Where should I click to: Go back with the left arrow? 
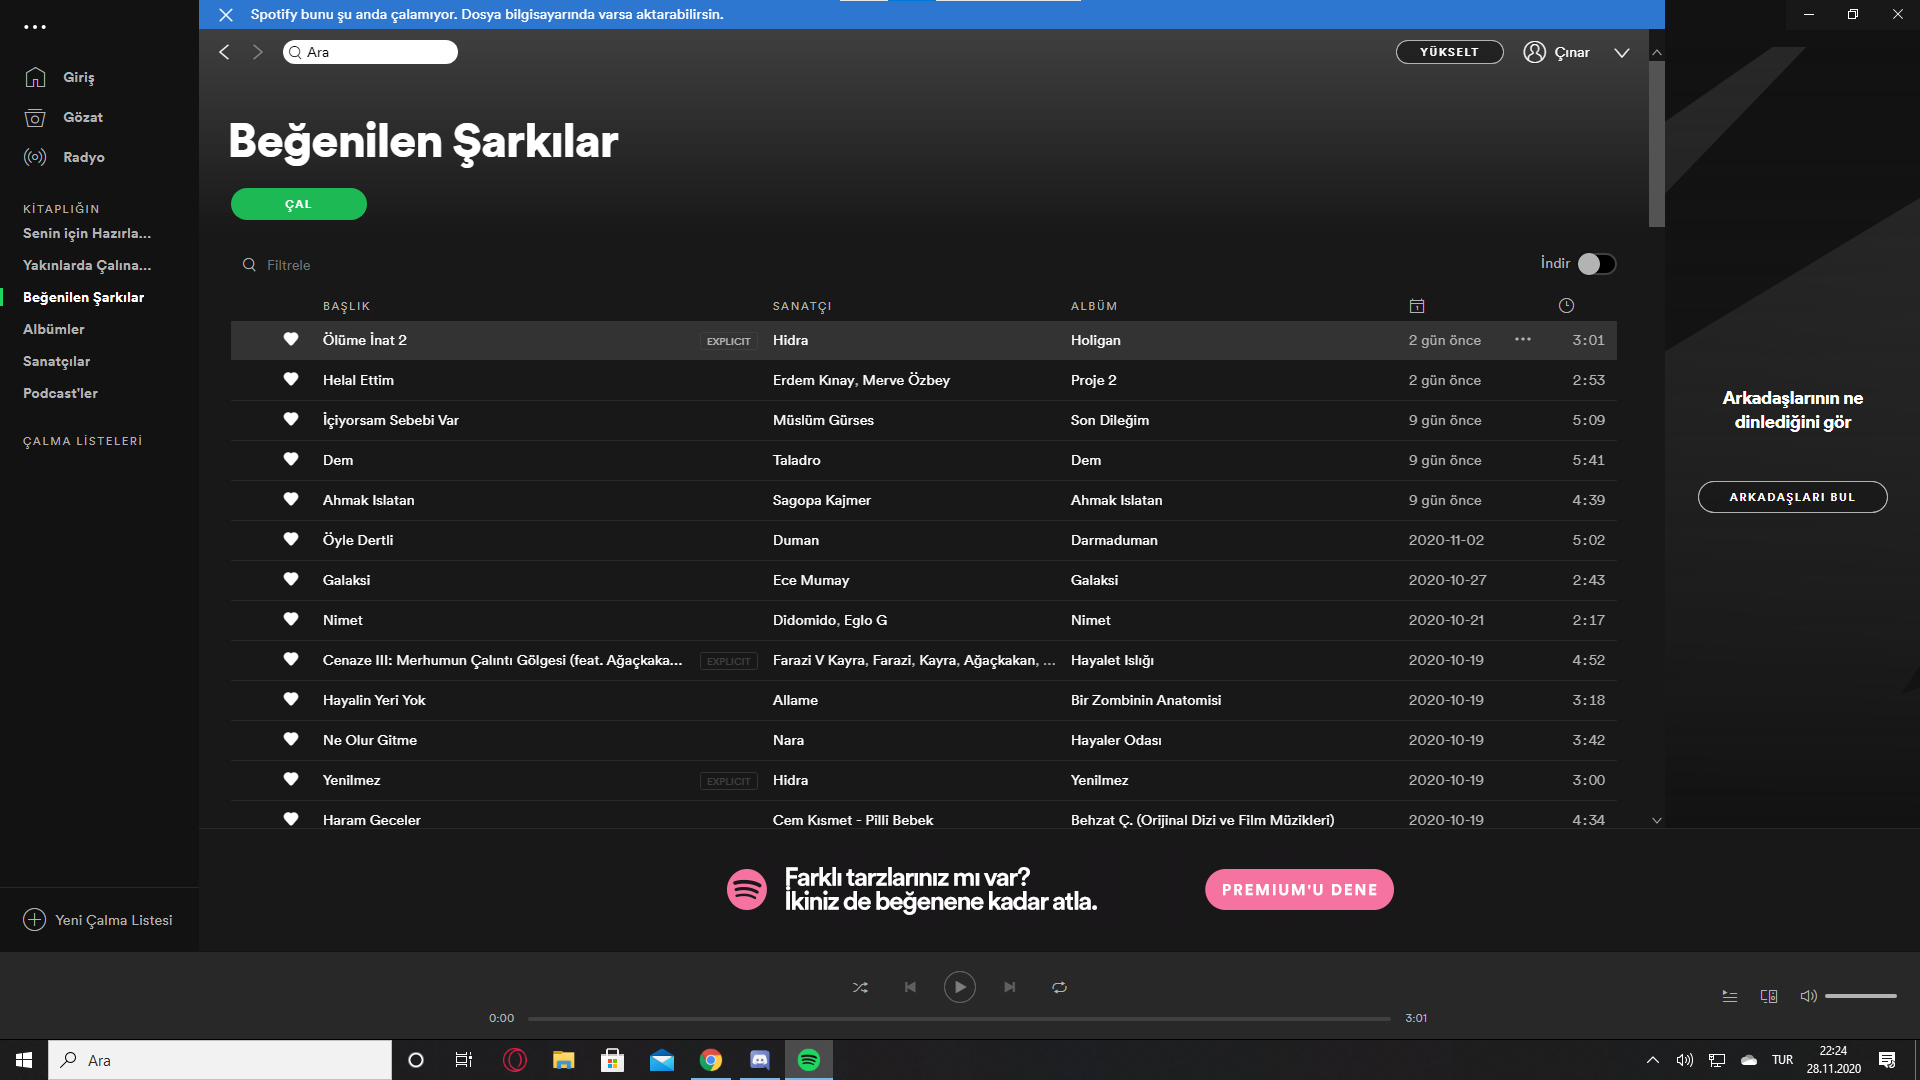pyautogui.click(x=224, y=52)
